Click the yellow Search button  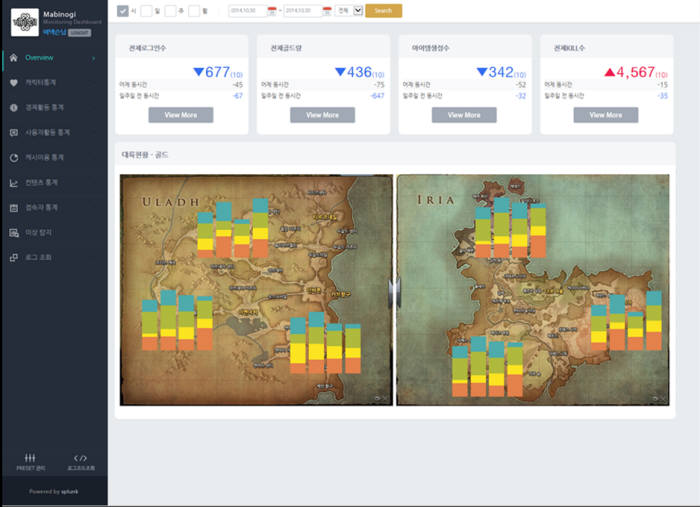(383, 11)
